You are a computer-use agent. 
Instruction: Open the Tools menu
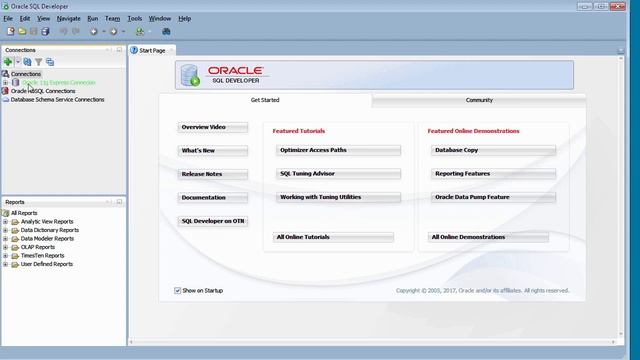(134, 18)
